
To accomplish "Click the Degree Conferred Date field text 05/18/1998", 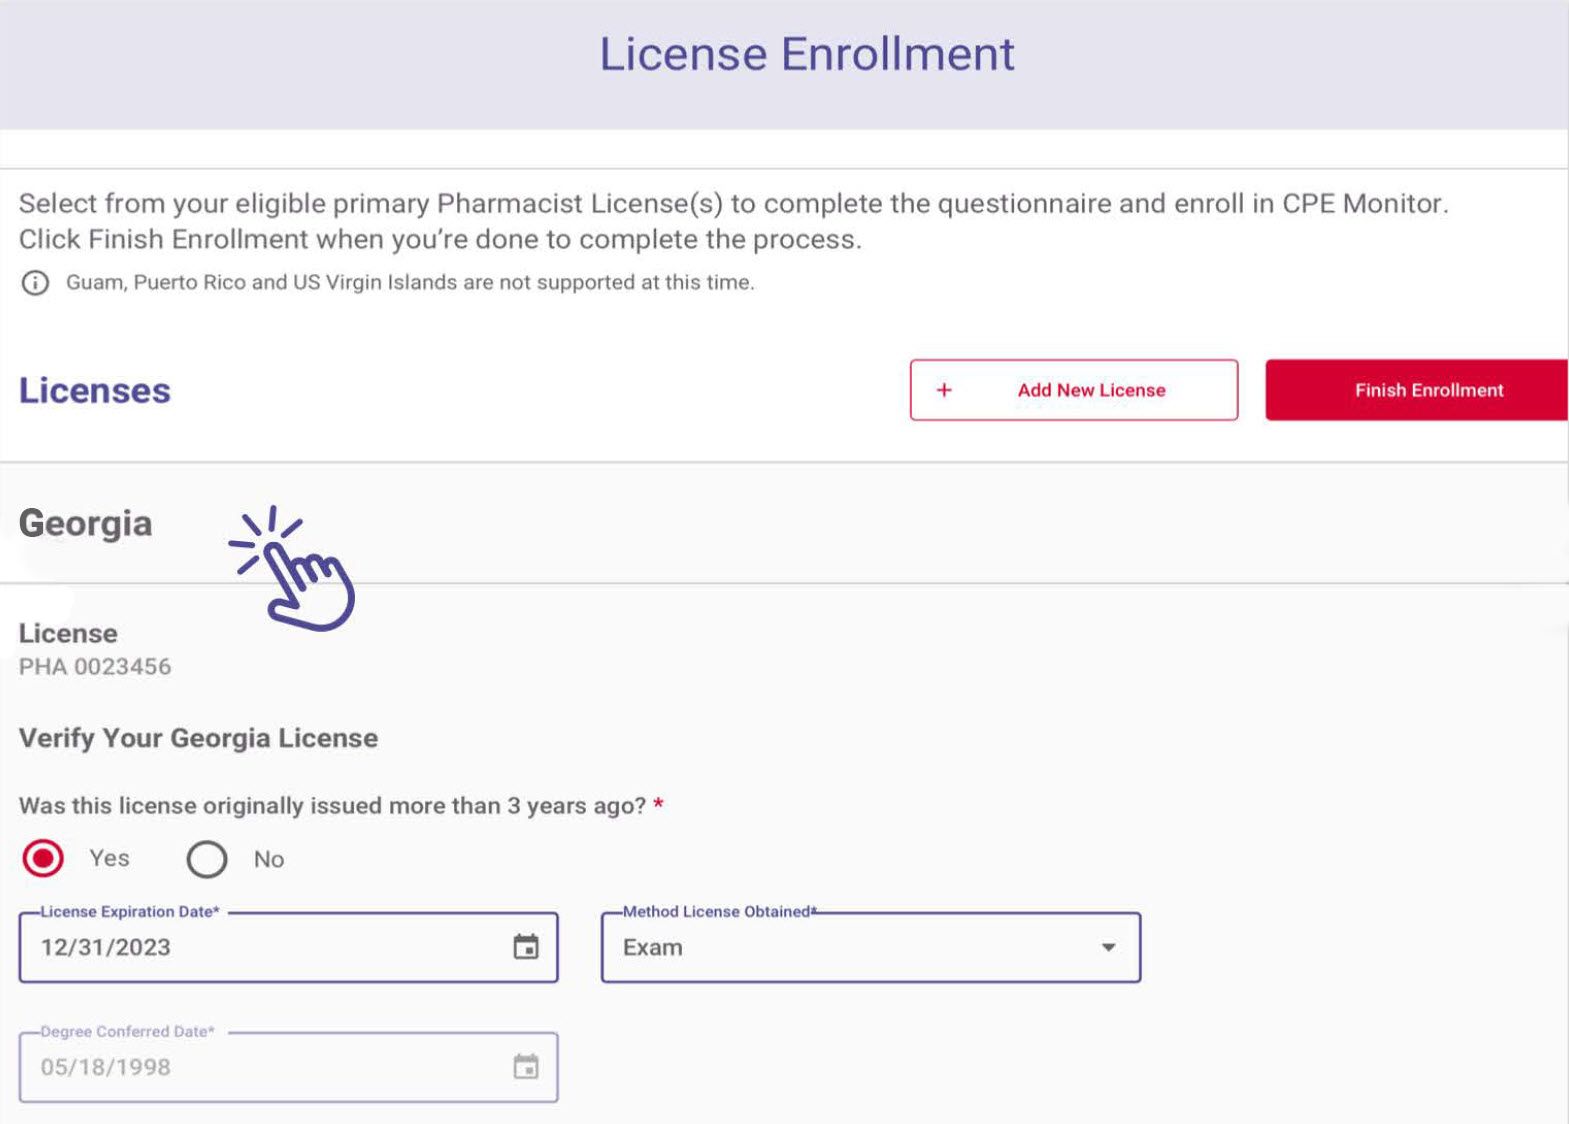I will (x=106, y=1067).
